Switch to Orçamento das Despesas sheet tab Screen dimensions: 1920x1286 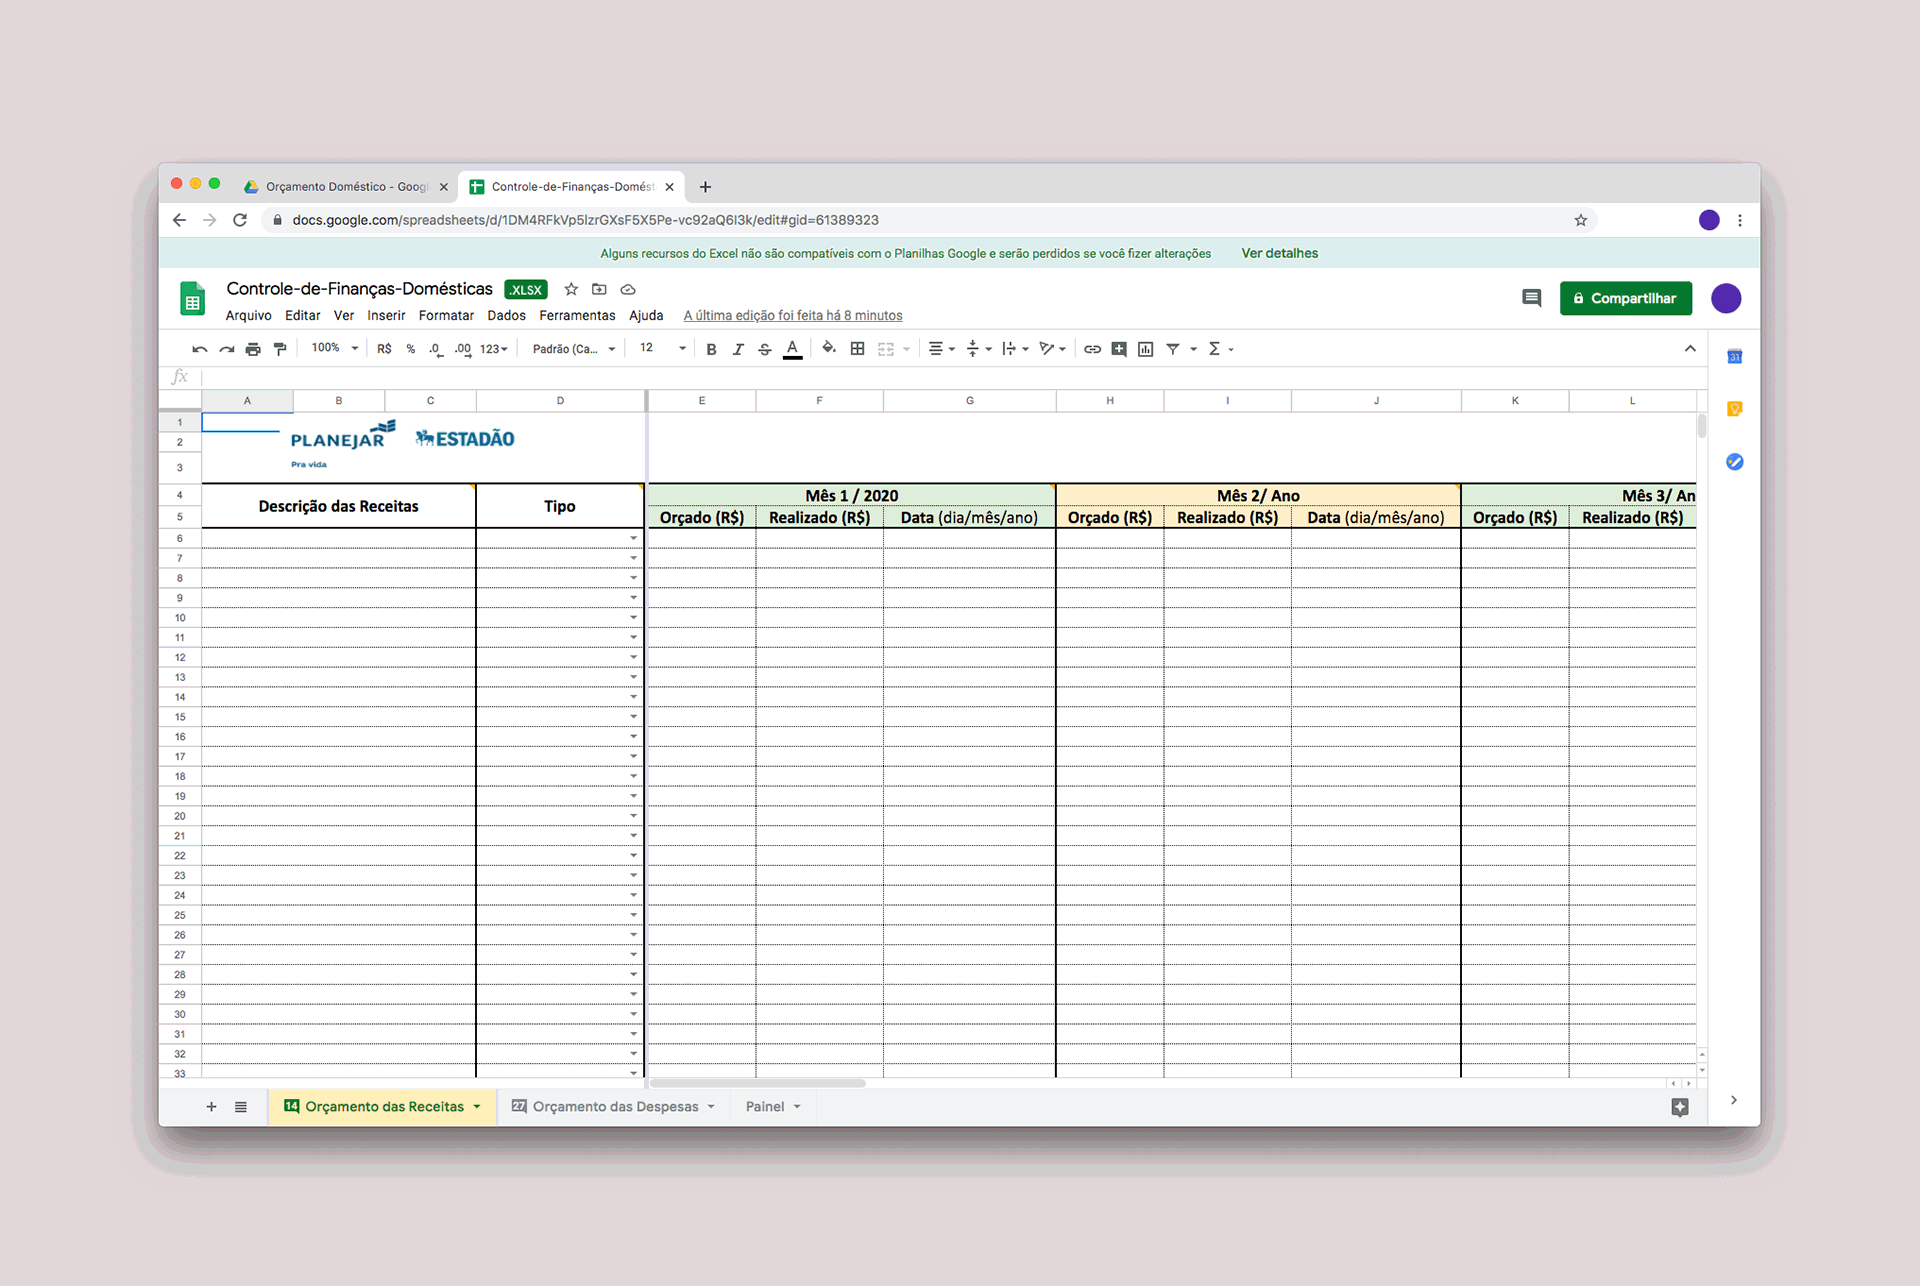[x=615, y=1106]
